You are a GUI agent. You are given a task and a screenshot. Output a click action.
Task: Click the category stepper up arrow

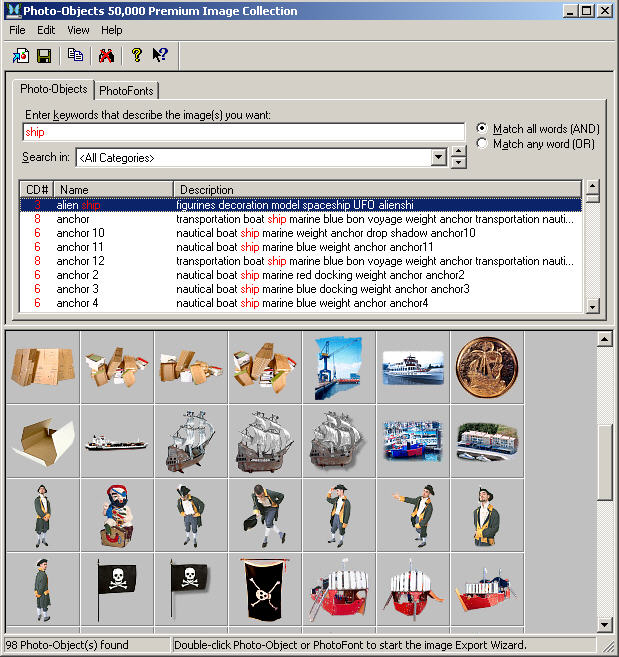click(459, 152)
